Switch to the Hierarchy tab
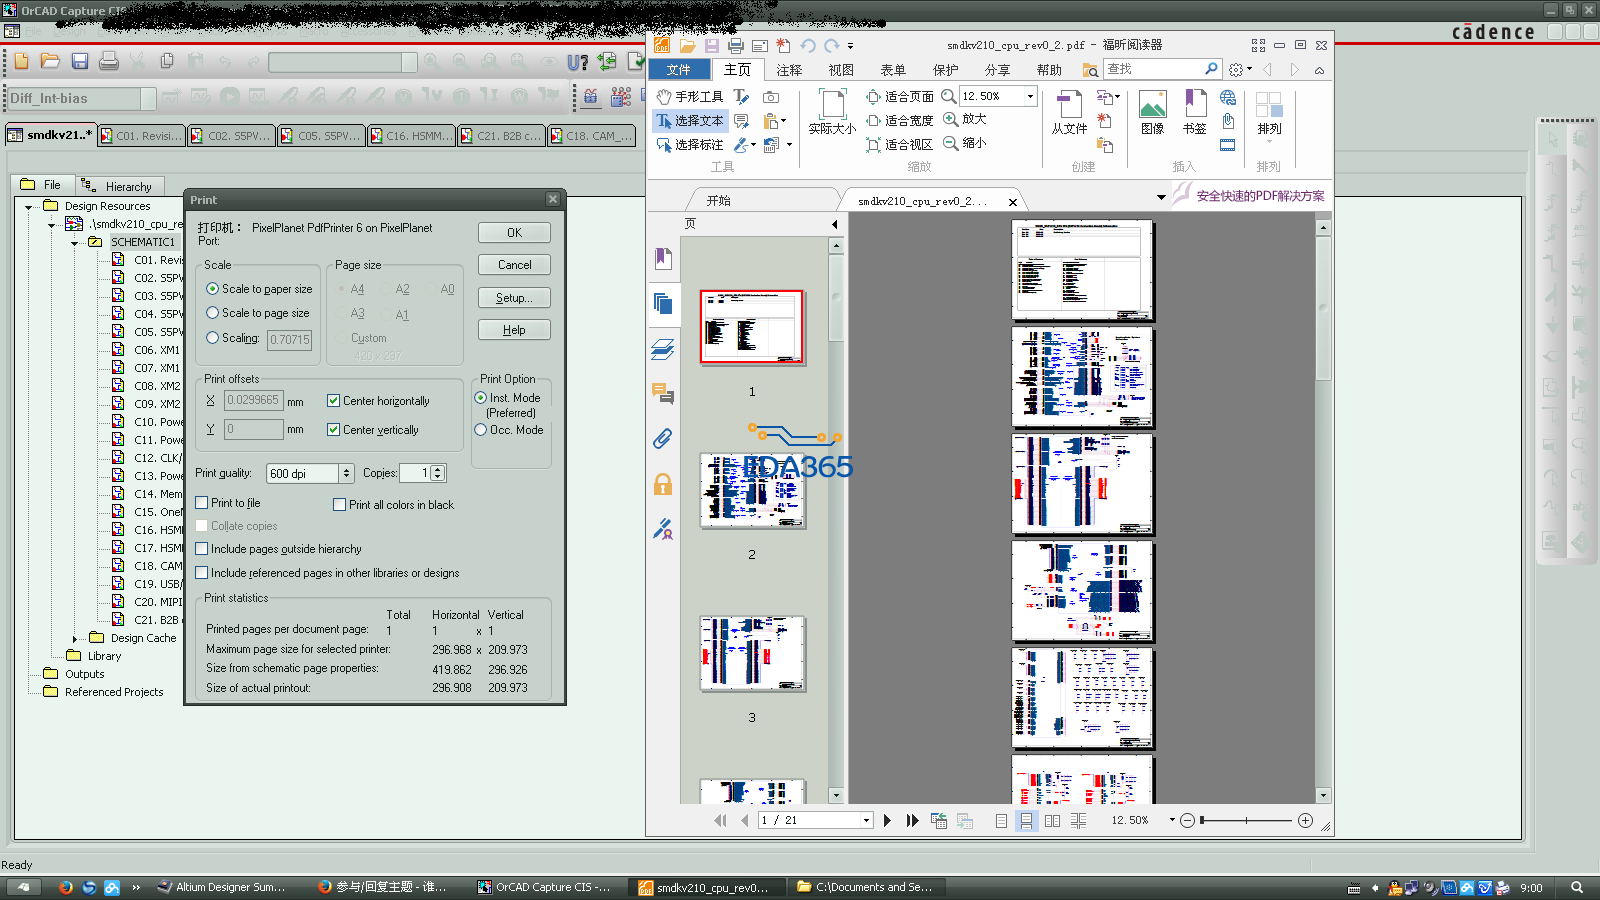 (118, 186)
